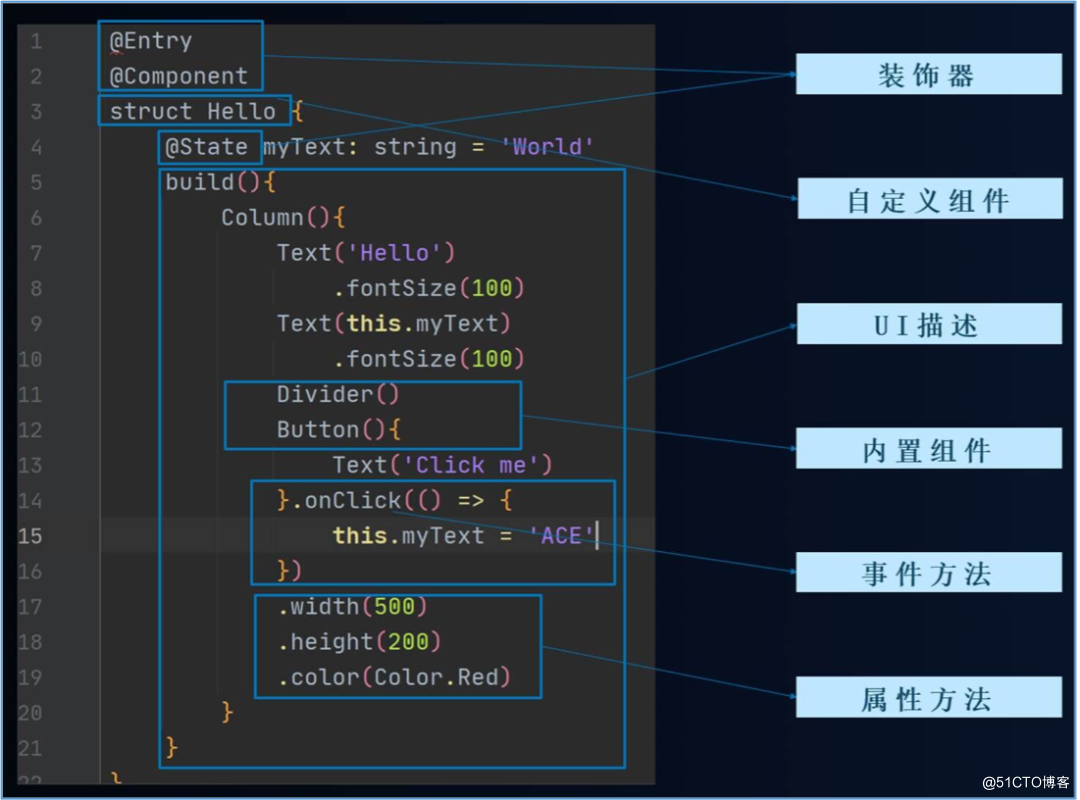The width and height of the screenshot is (1080, 800).
Task: Click line number 15 in the gutter
Action: [x=30, y=536]
